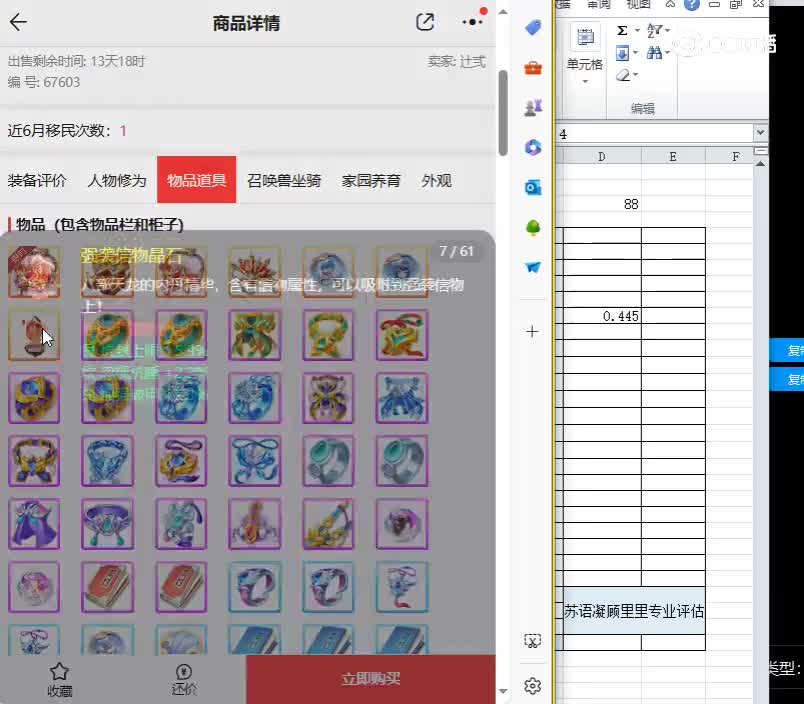804x704 pixels.
Task: Launch Microsoft 365 from the sidebar
Action: click(x=533, y=148)
